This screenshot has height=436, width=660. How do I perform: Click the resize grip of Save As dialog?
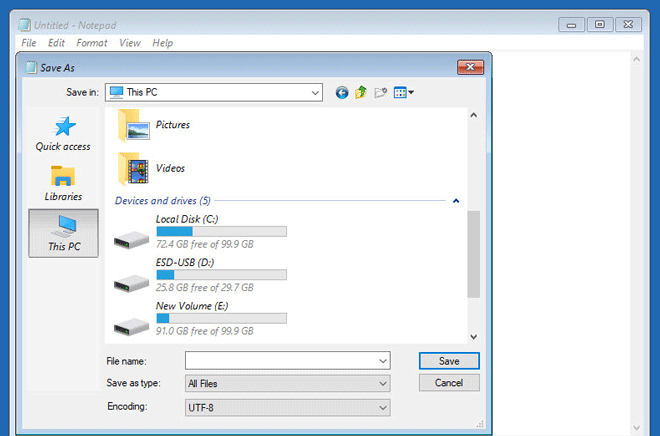point(480,423)
